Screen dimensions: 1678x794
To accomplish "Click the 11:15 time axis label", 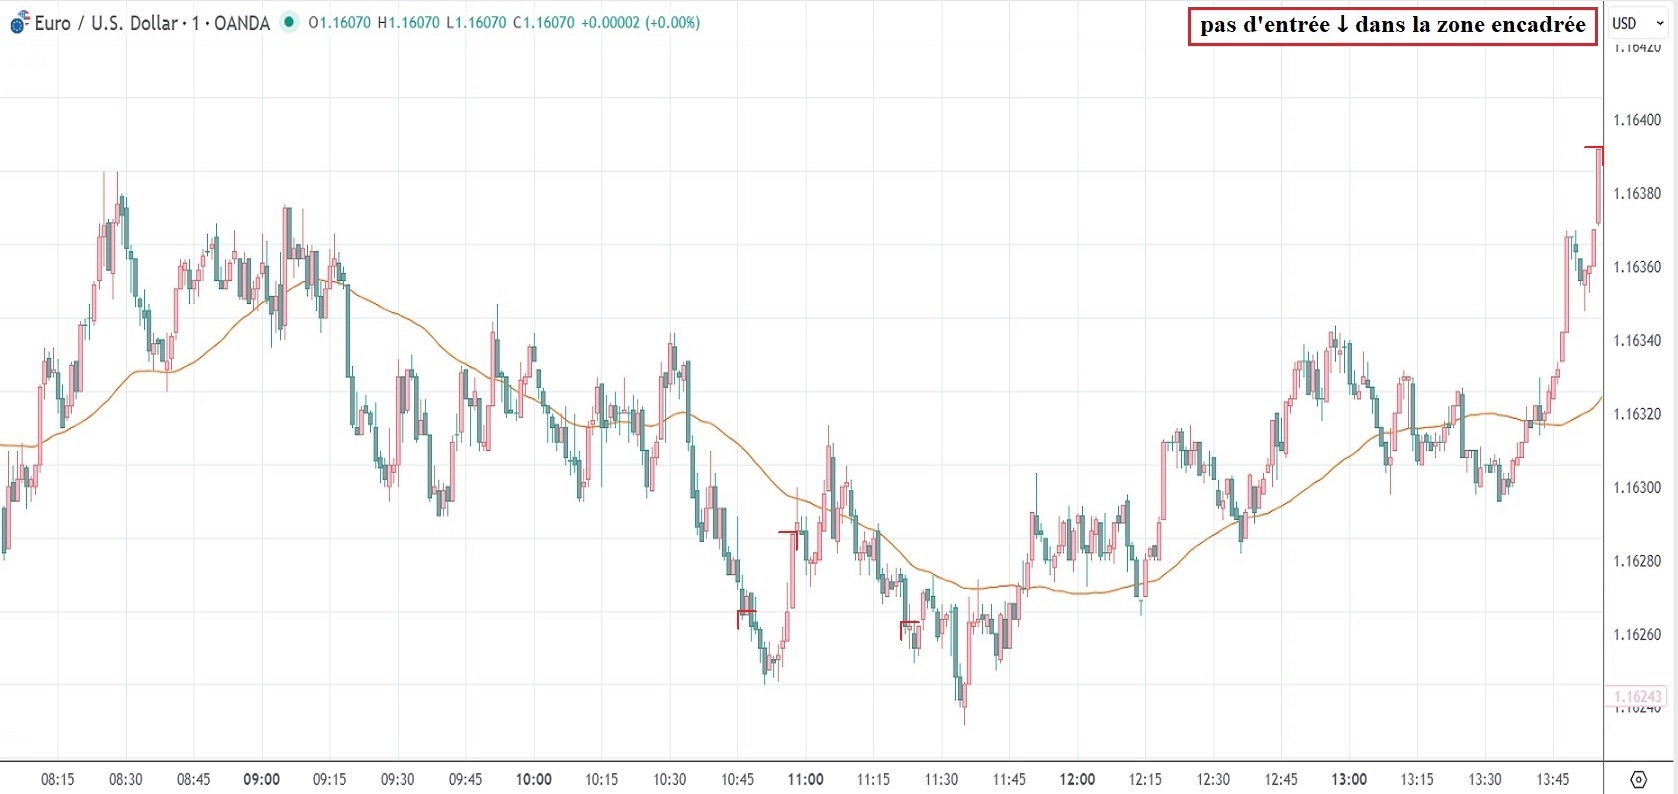I will [x=874, y=780].
